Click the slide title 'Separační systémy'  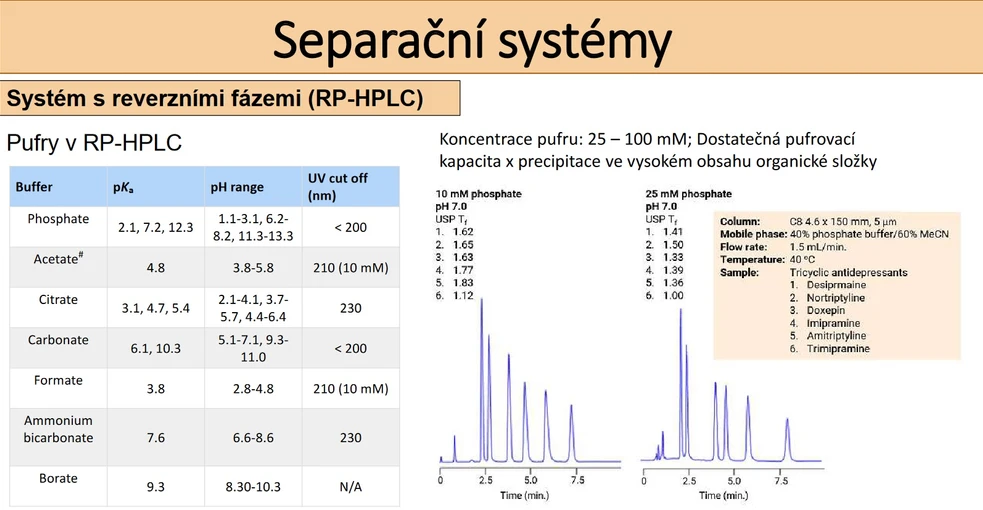[x=472, y=41]
